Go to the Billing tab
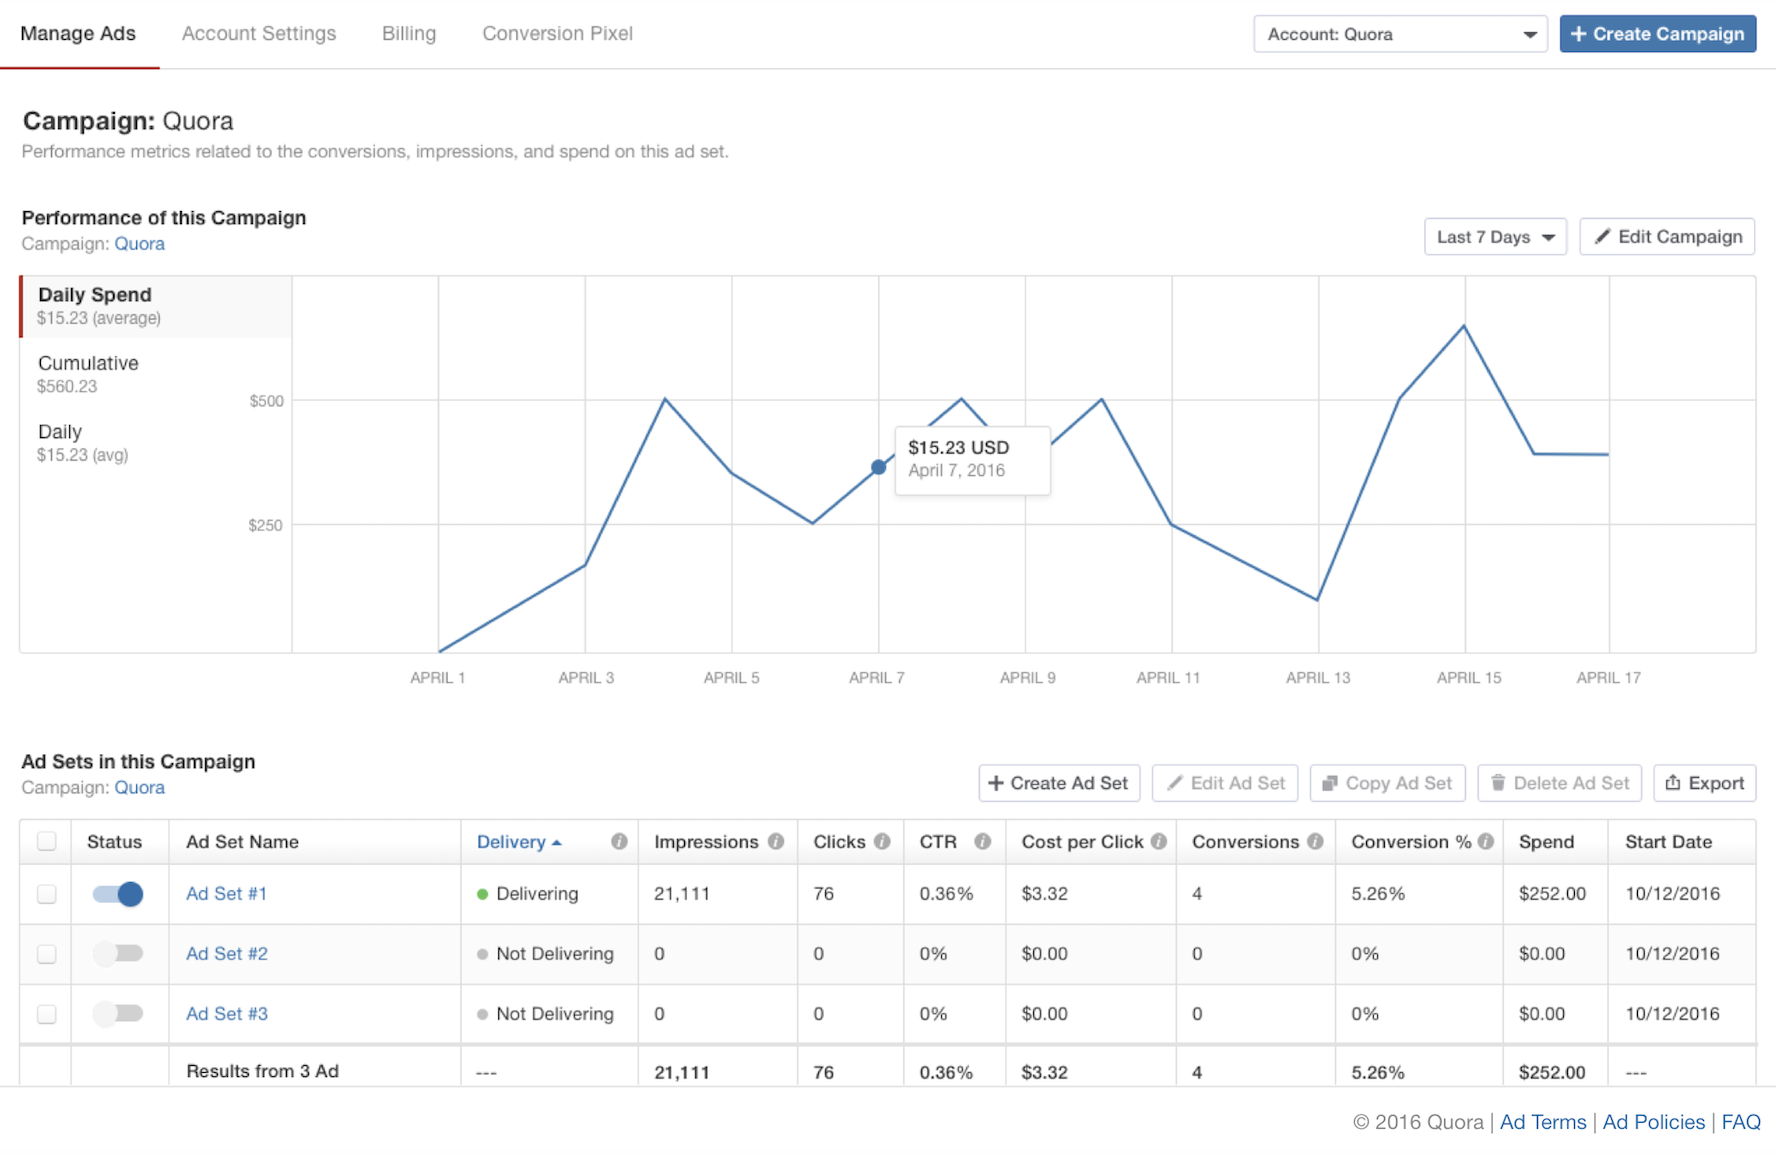 coord(409,34)
